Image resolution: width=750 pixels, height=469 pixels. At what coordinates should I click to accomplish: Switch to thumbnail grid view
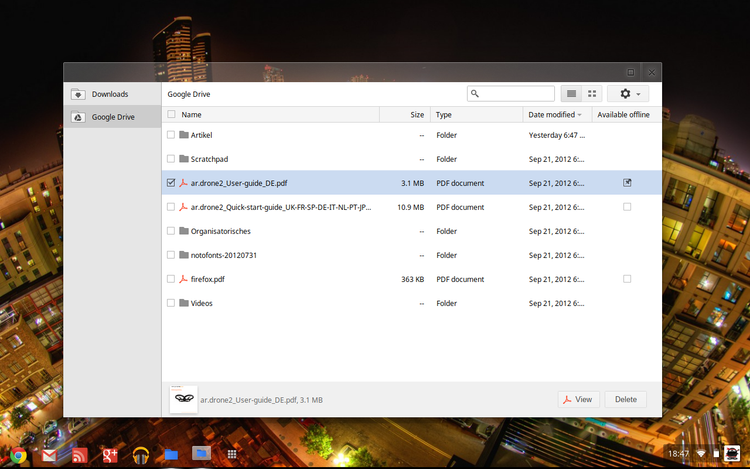(x=592, y=94)
